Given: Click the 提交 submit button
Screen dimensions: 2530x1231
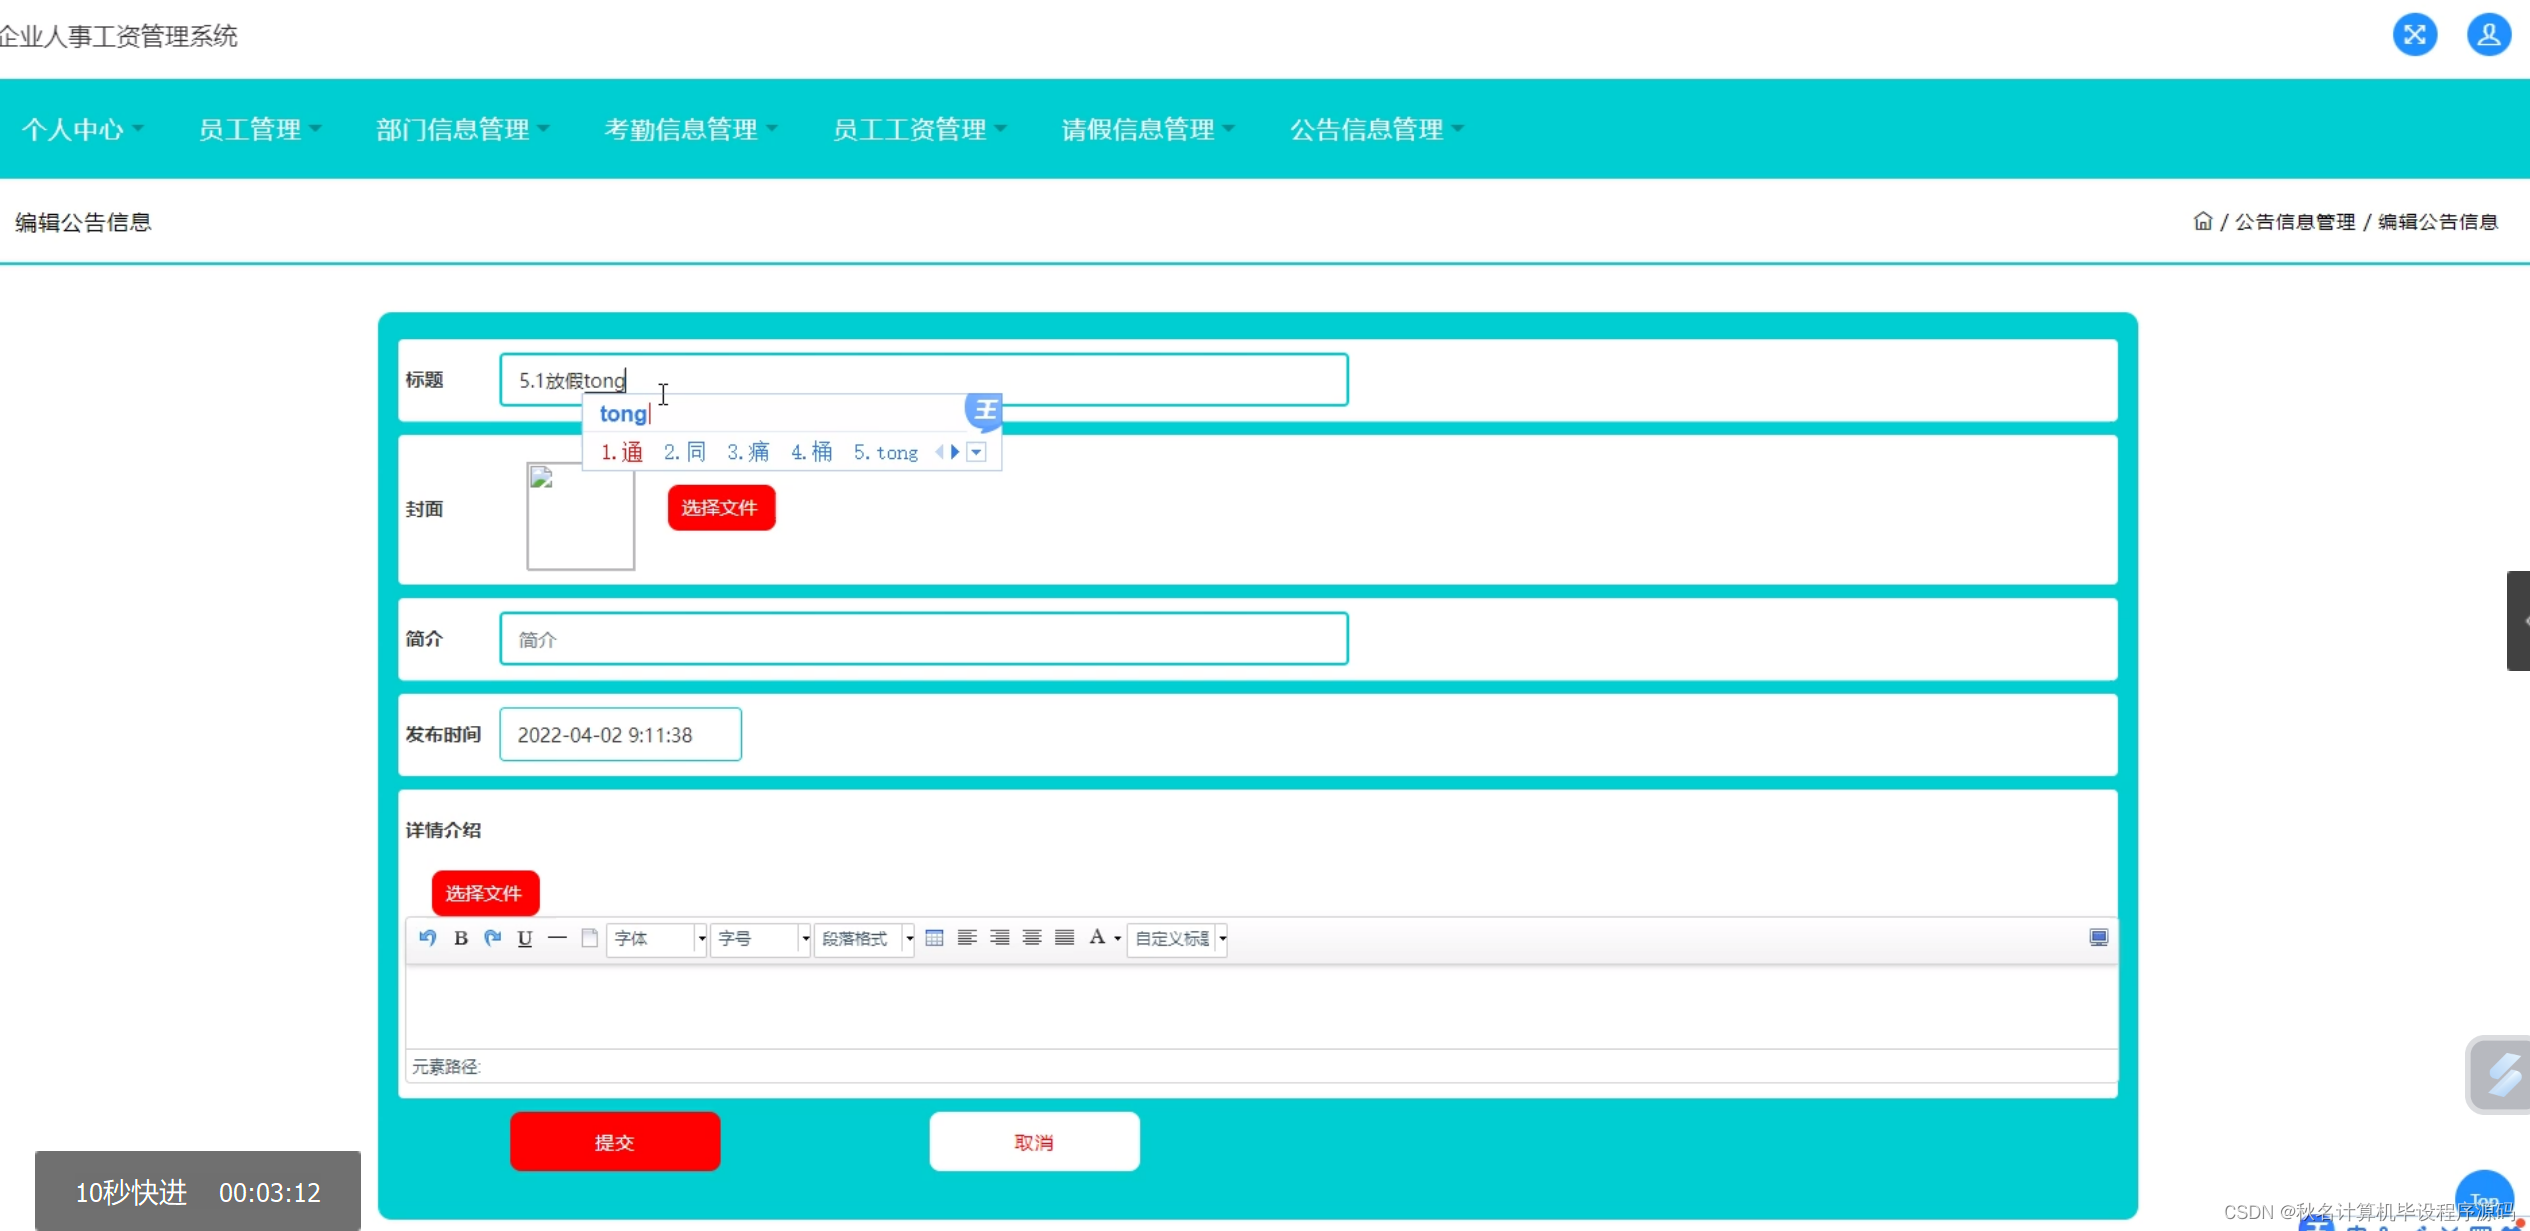Looking at the screenshot, I should (x=614, y=1140).
